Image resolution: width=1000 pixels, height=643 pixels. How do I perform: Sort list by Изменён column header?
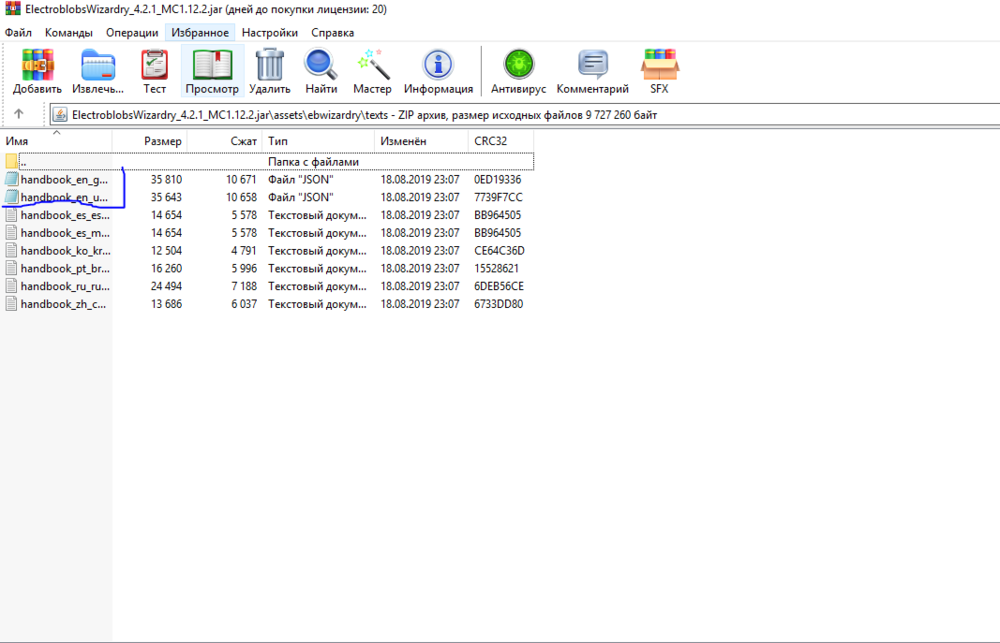tap(421, 141)
